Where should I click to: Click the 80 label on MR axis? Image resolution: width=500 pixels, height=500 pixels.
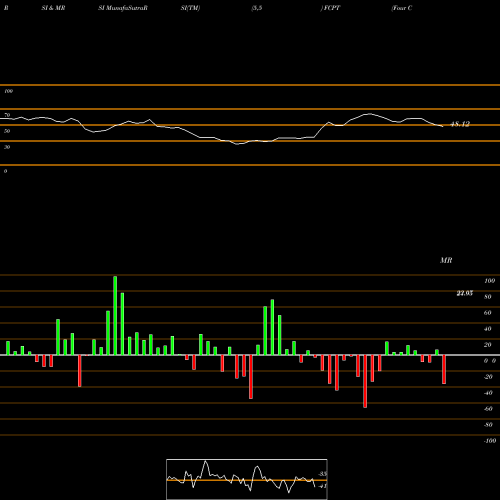pyautogui.click(x=488, y=297)
